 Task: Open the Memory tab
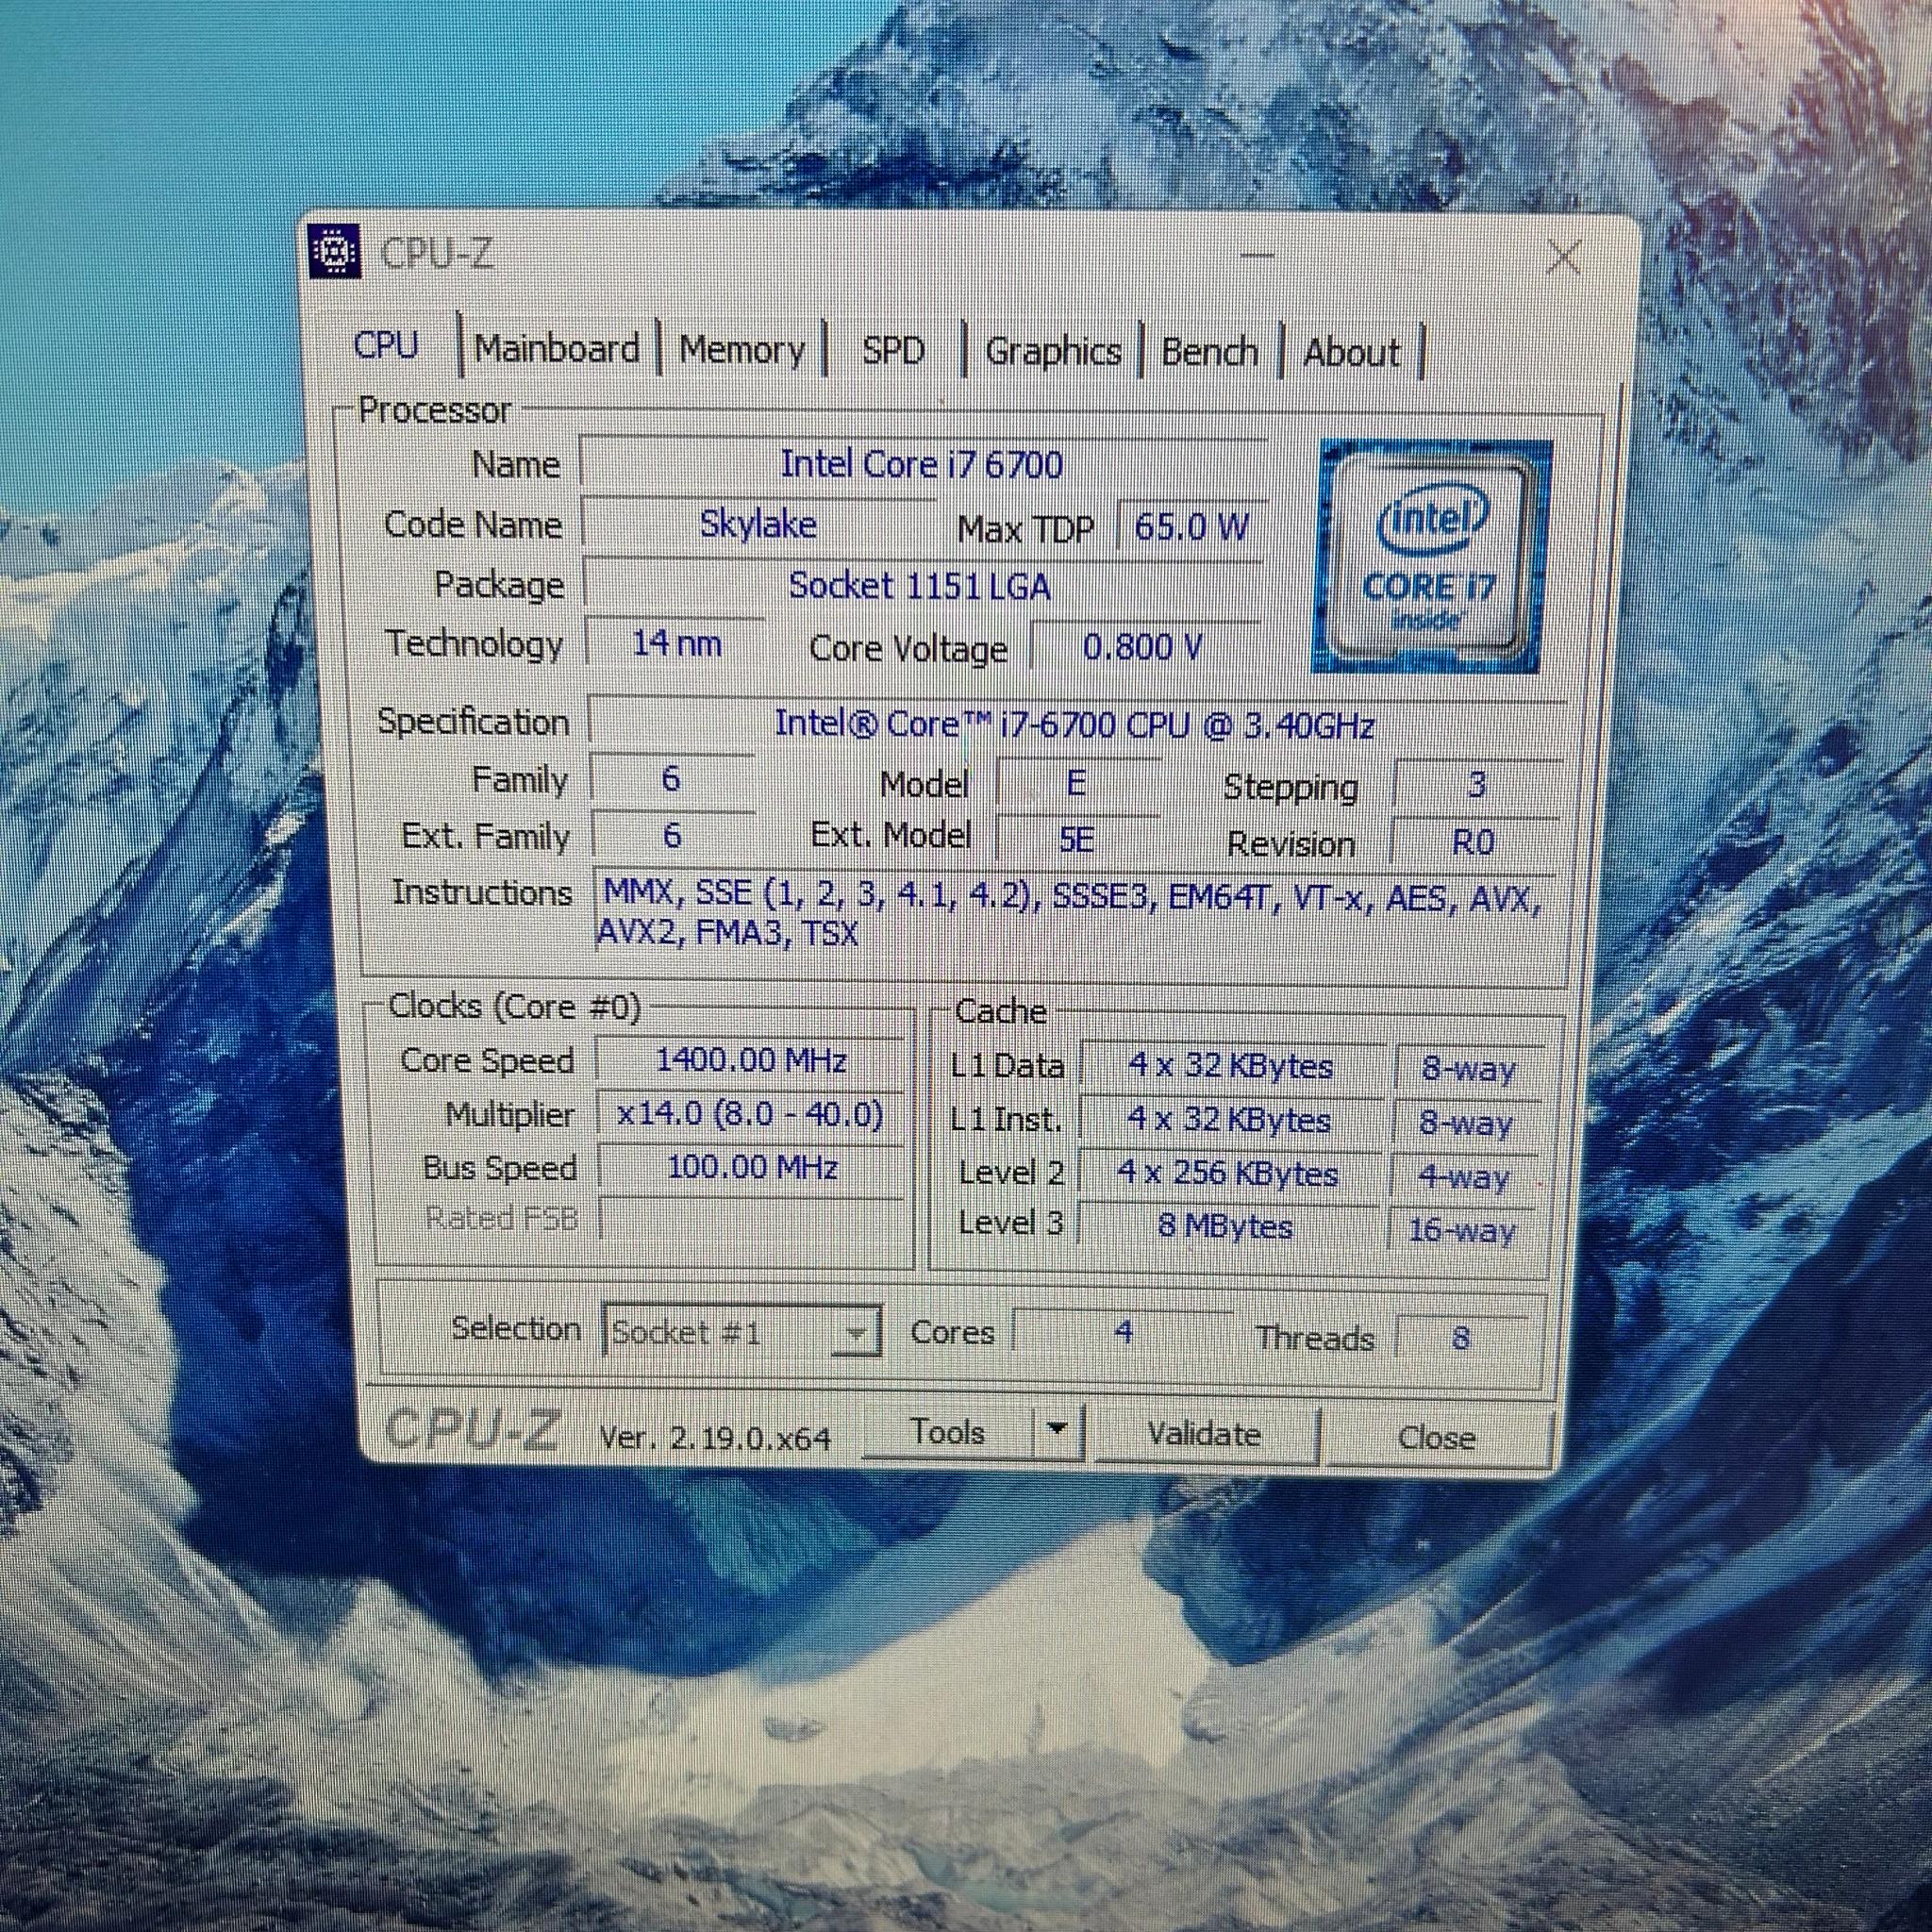742,350
